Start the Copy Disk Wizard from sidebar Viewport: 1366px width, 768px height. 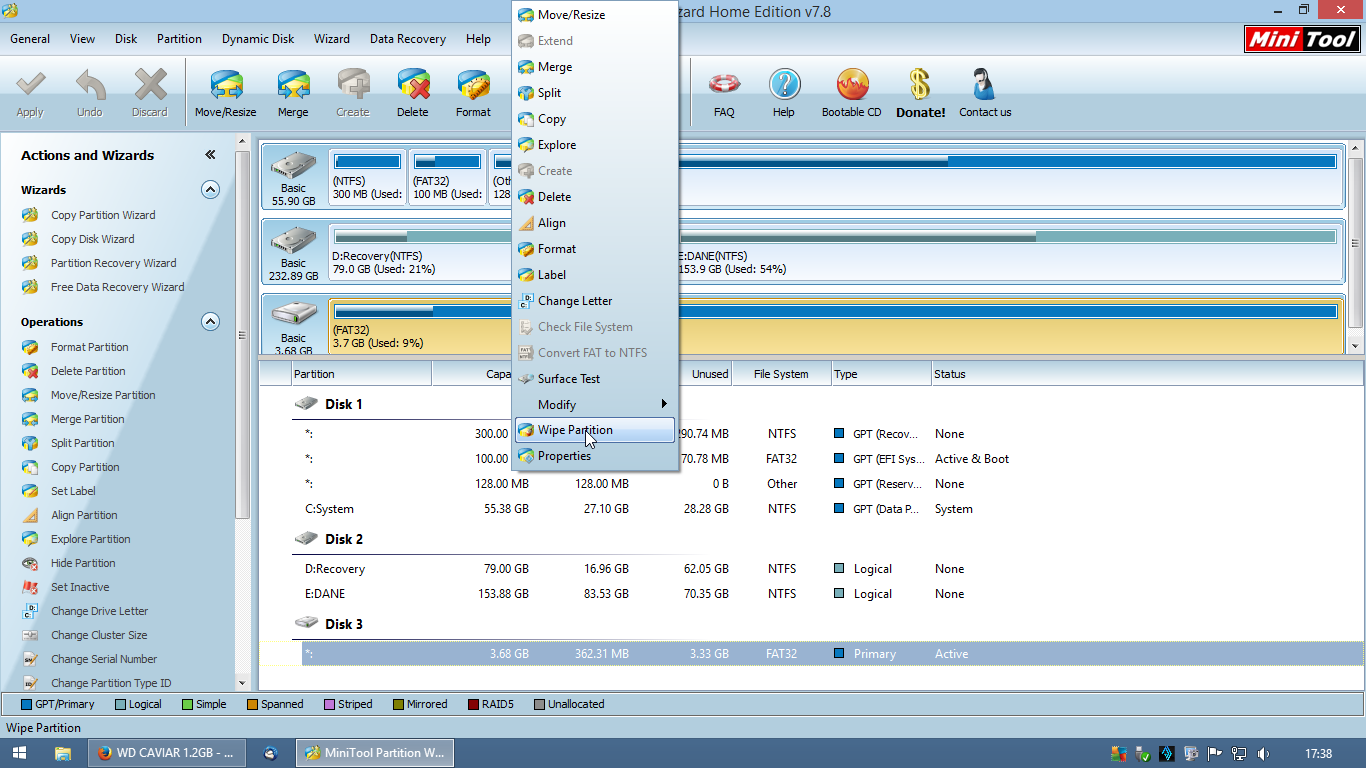pyautogui.click(x=92, y=239)
